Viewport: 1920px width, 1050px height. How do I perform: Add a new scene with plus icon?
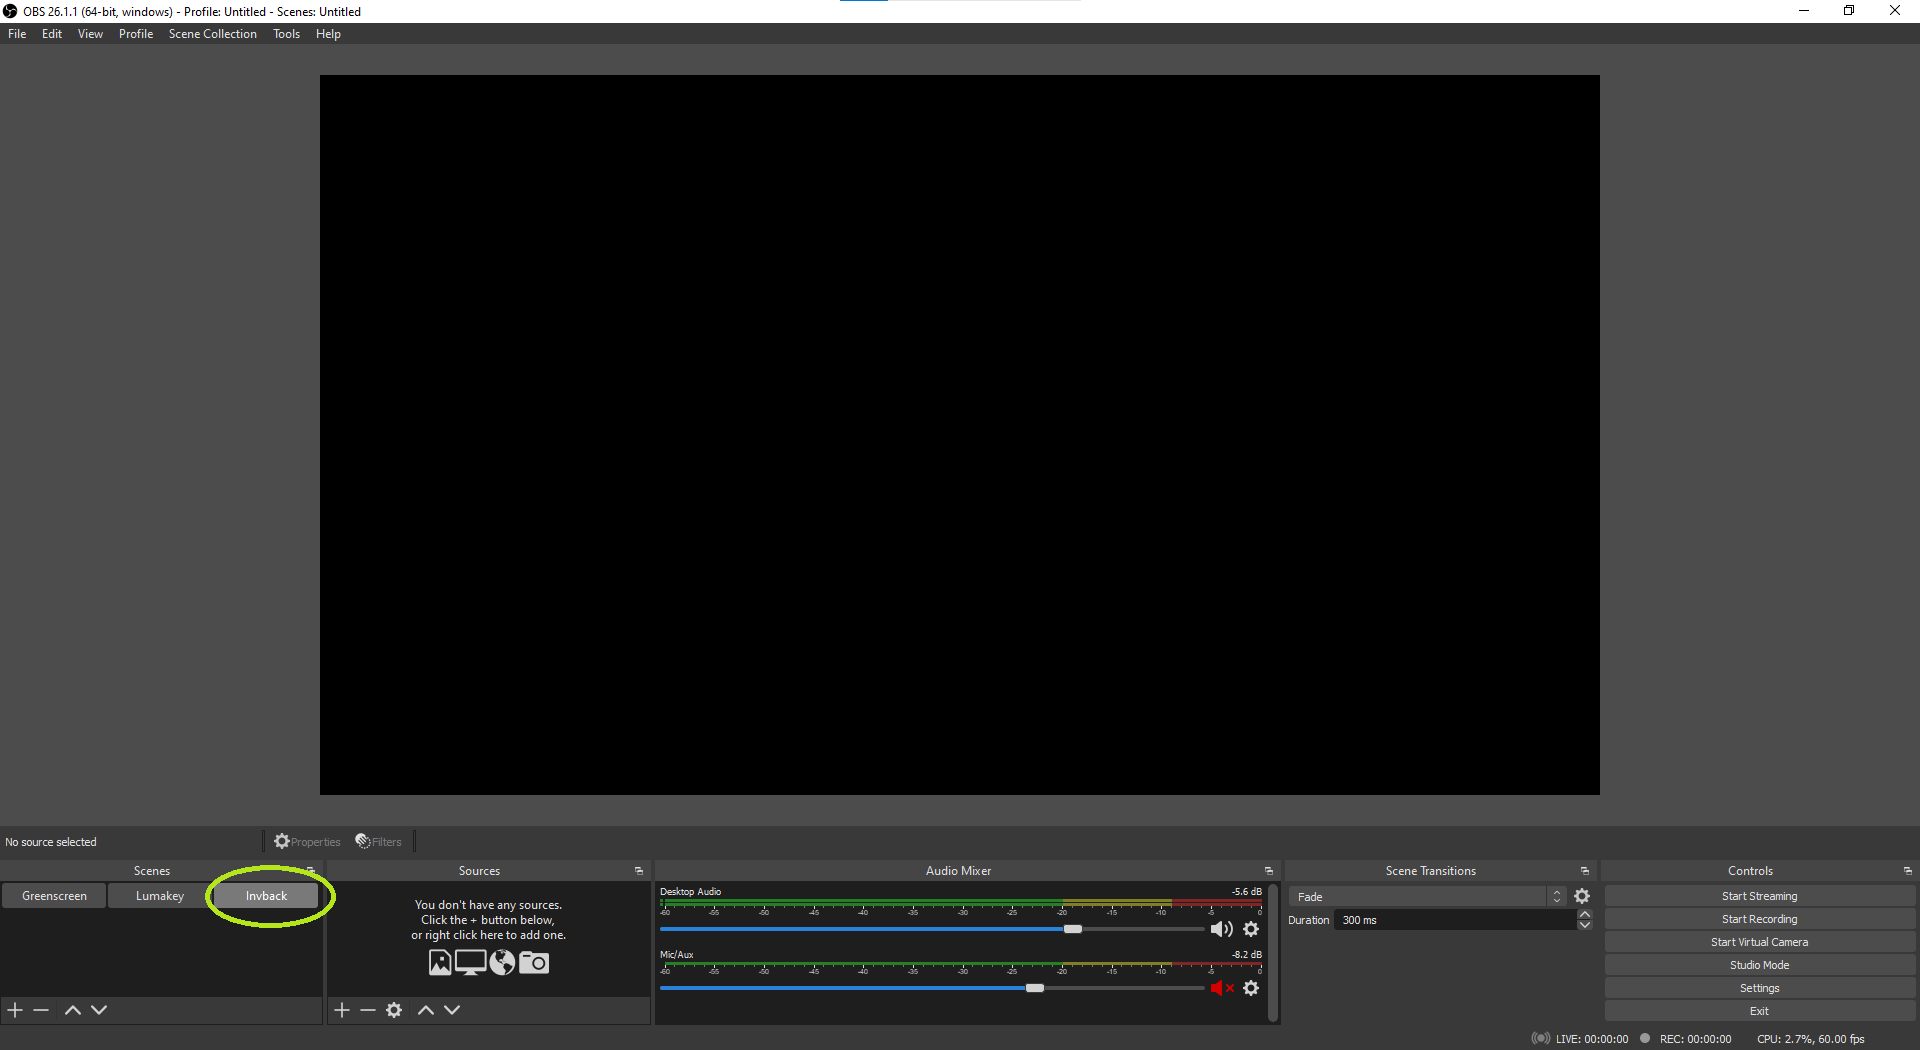(x=15, y=1010)
